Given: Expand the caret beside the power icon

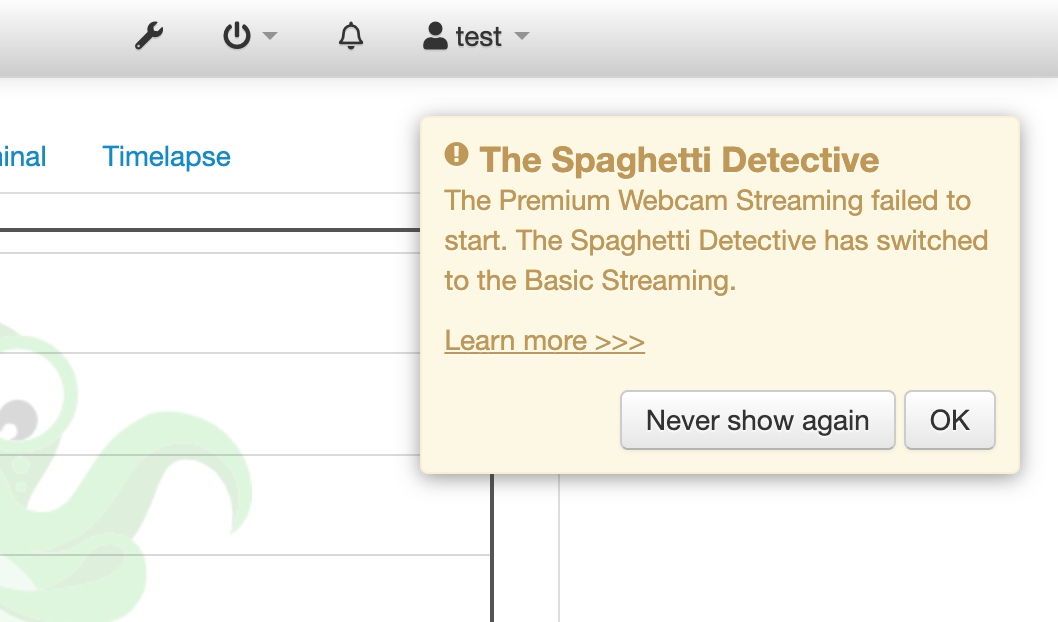Looking at the screenshot, I should coord(270,37).
